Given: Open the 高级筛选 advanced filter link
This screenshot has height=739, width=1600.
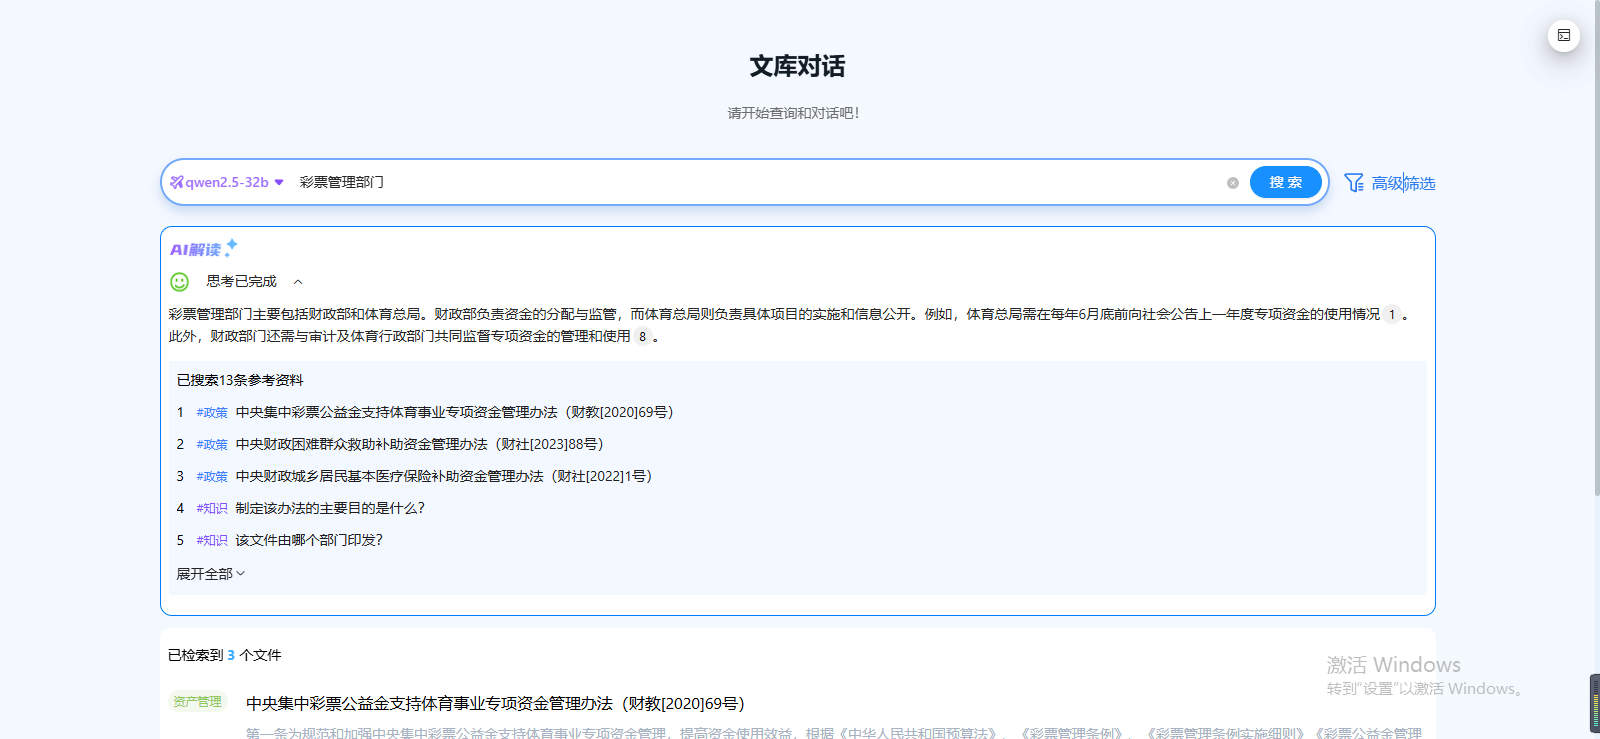Looking at the screenshot, I should pos(1403,183).
